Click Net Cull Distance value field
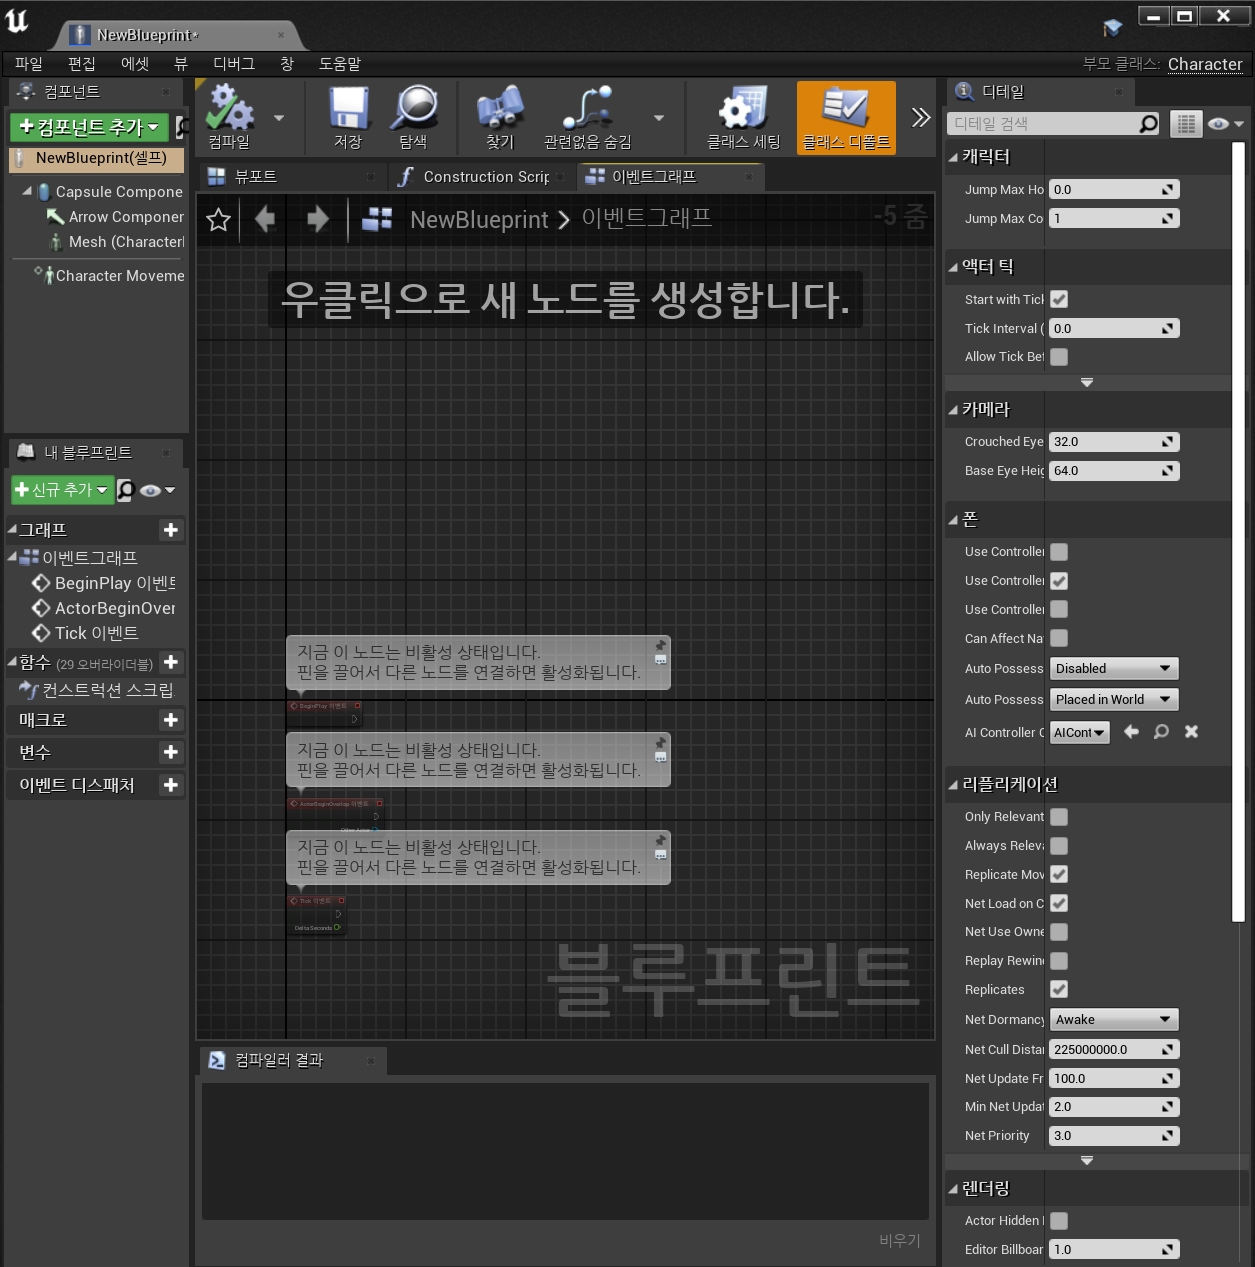The width and height of the screenshot is (1255, 1267). (x=1114, y=1049)
